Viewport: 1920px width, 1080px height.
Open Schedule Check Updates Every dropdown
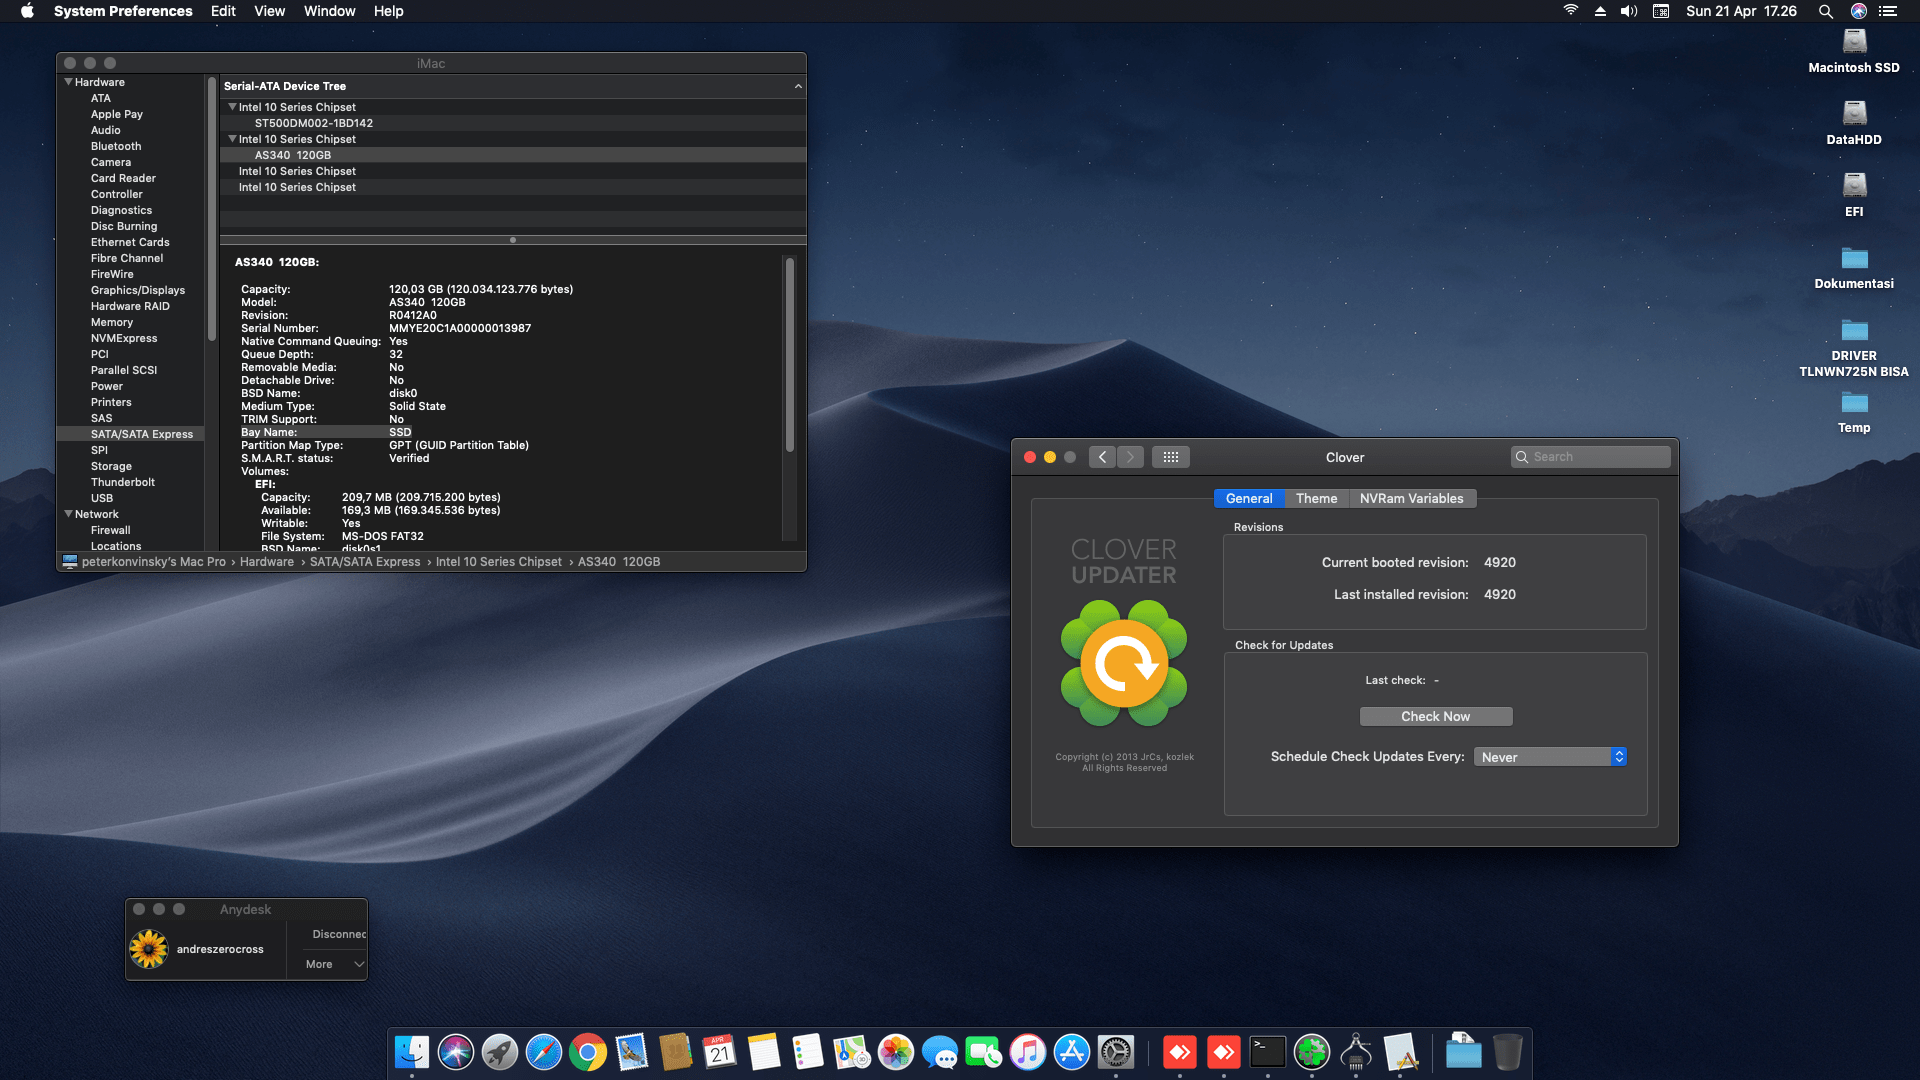tap(1550, 757)
